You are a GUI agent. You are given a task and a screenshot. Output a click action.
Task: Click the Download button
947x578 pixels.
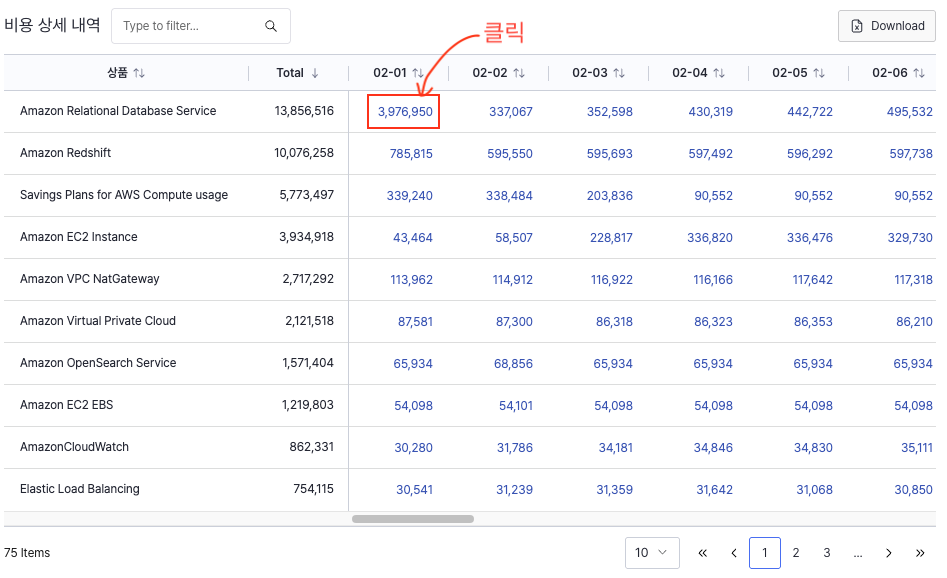(x=887, y=26)
